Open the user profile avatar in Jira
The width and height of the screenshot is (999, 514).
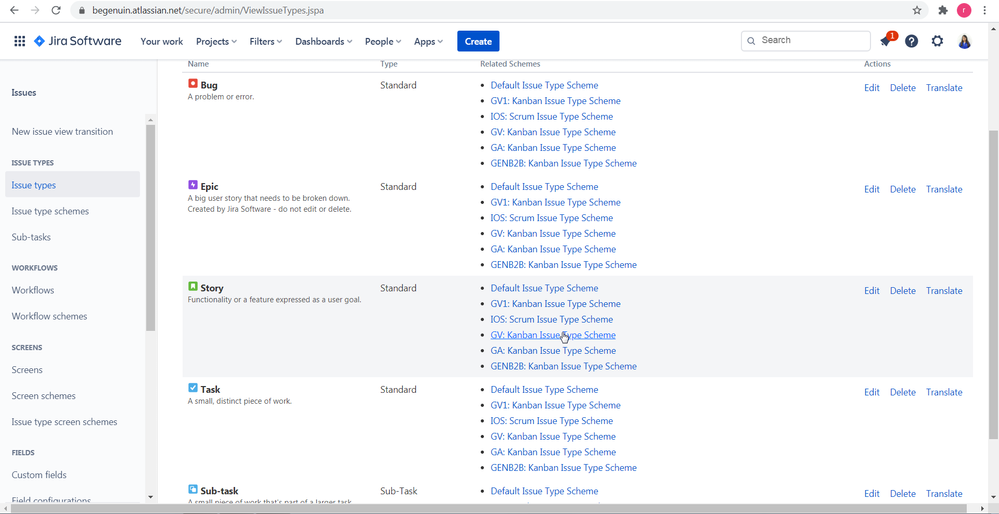[965, 41]
